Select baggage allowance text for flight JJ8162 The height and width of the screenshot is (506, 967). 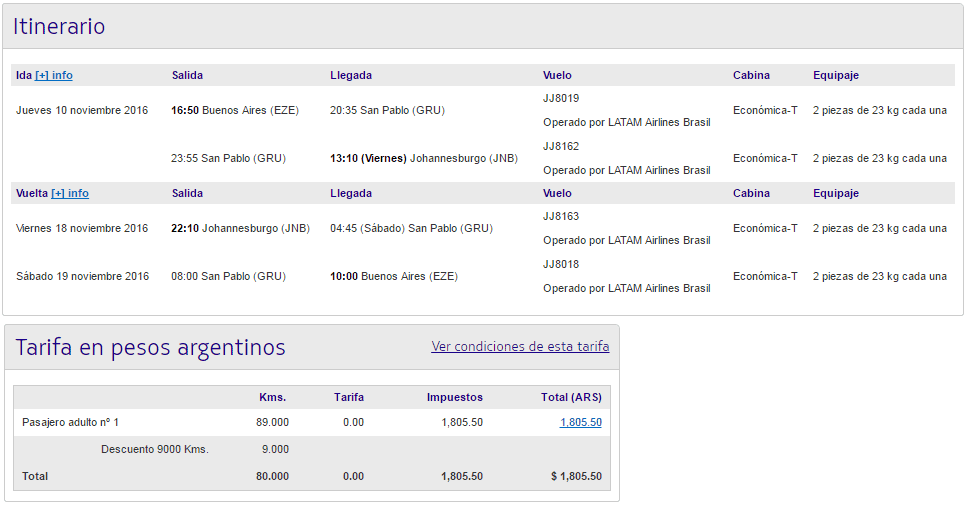tap(879, 159)
